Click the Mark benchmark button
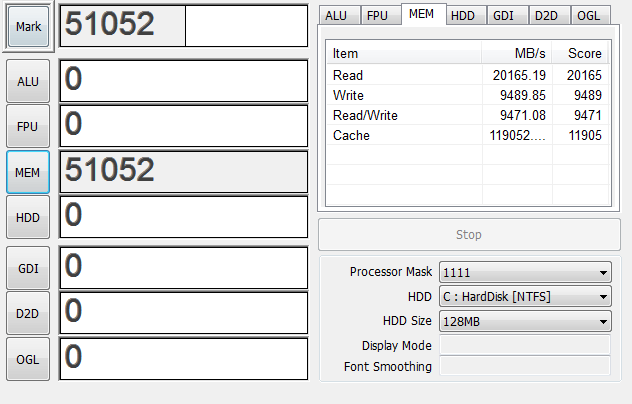632x404 pixels. tap(28, 27)
